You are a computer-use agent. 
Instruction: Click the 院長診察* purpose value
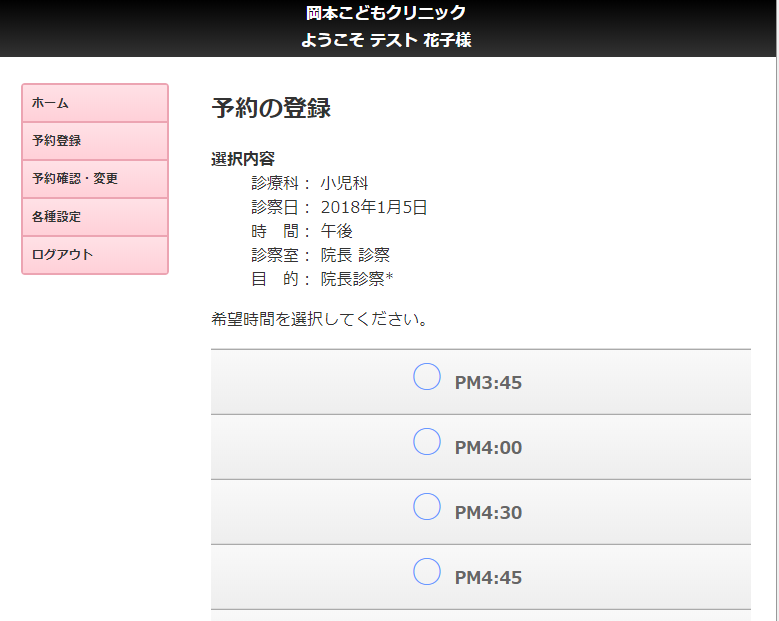357,279
